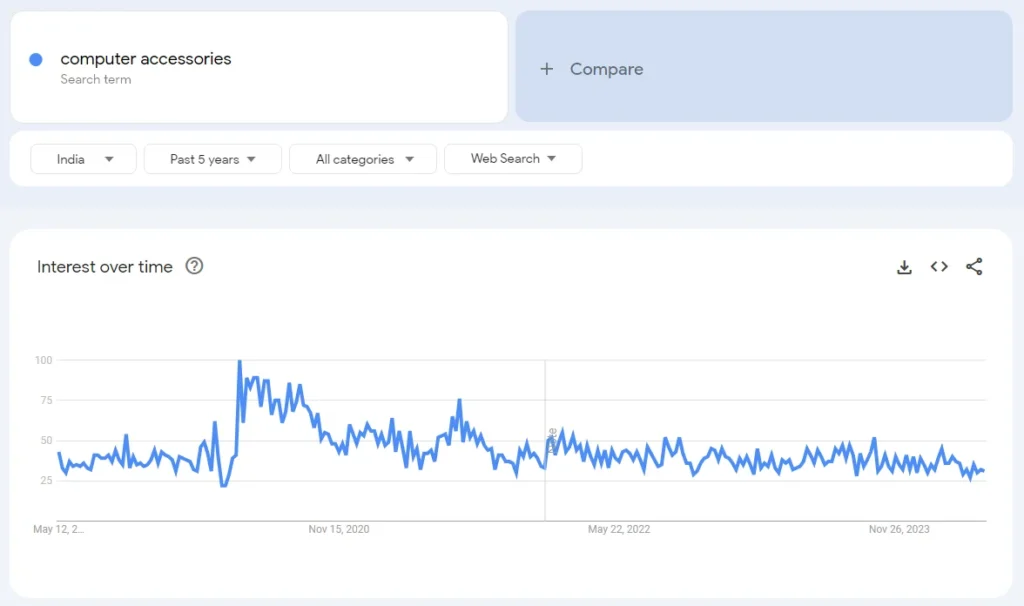1024x606 pixels.
Task: Open the India region dropdown
Action: (x=83, y=159)
